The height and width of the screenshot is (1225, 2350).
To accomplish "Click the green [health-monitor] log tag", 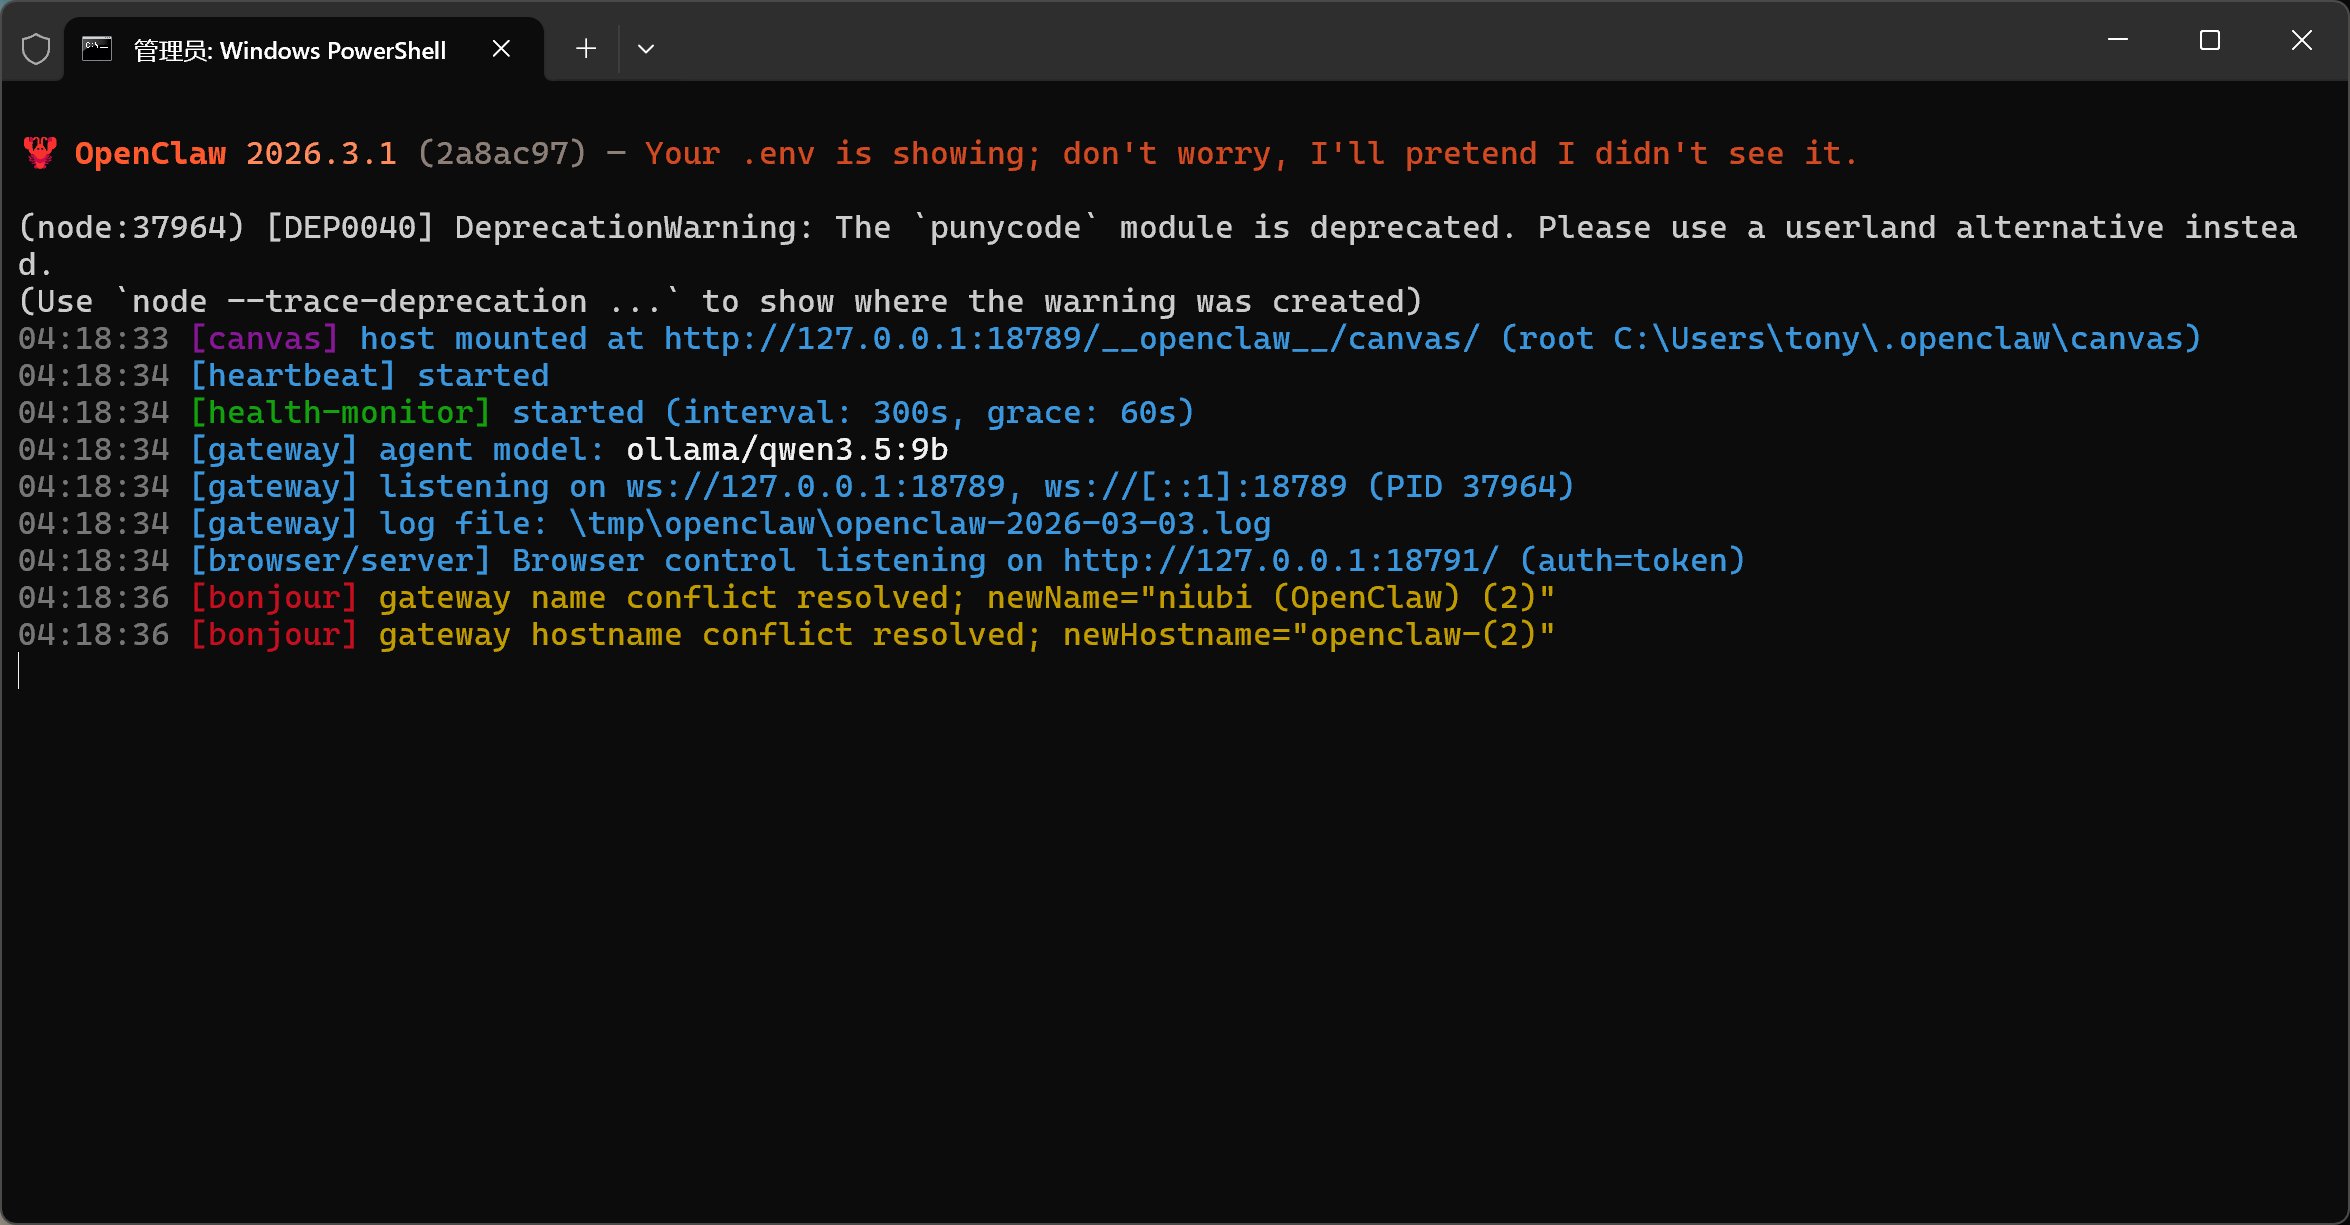I will click(340, 413).
